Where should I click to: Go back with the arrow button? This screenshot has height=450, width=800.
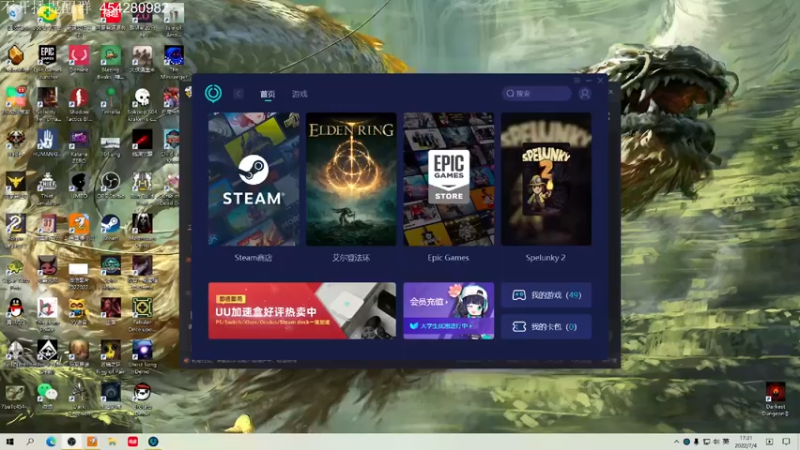238,94
